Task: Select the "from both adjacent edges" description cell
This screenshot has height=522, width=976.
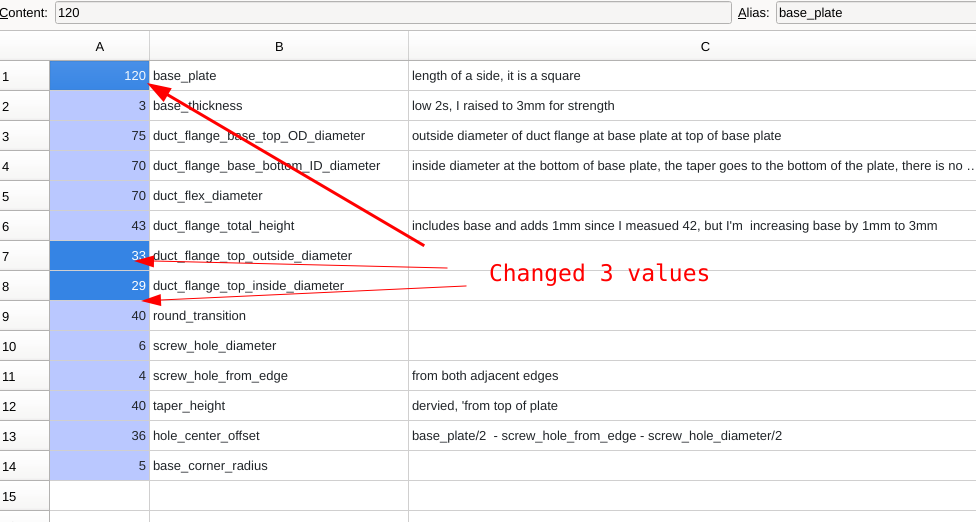Action: coord(692,376)
